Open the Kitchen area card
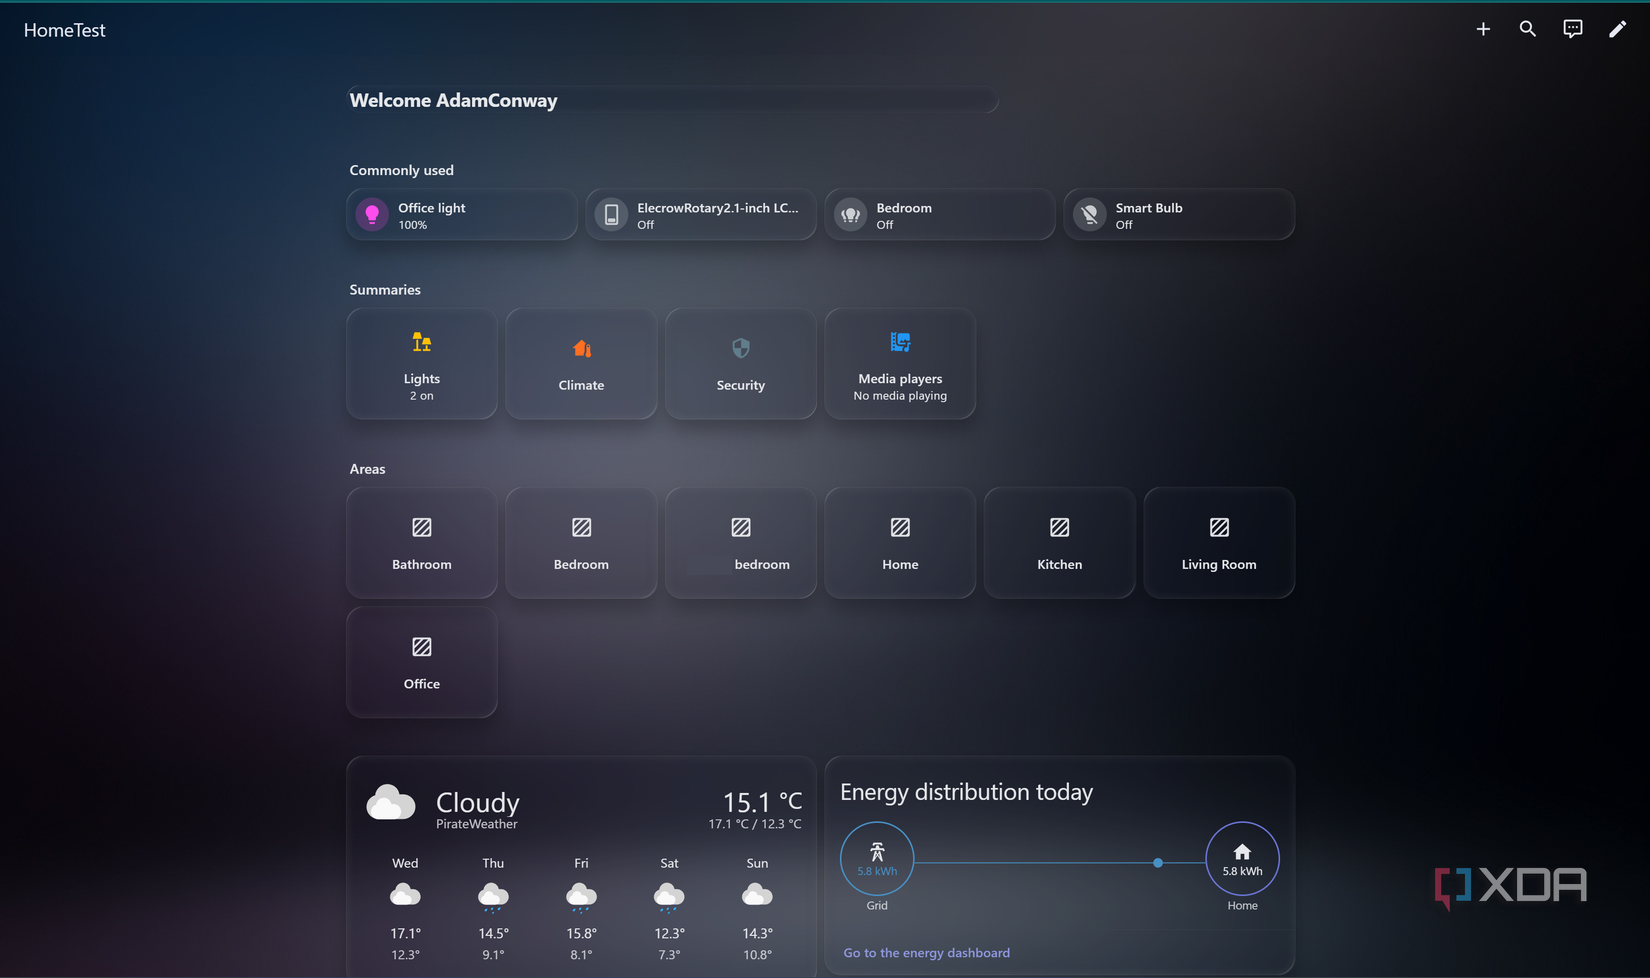1650x978 pixels. click(1059, 542)
